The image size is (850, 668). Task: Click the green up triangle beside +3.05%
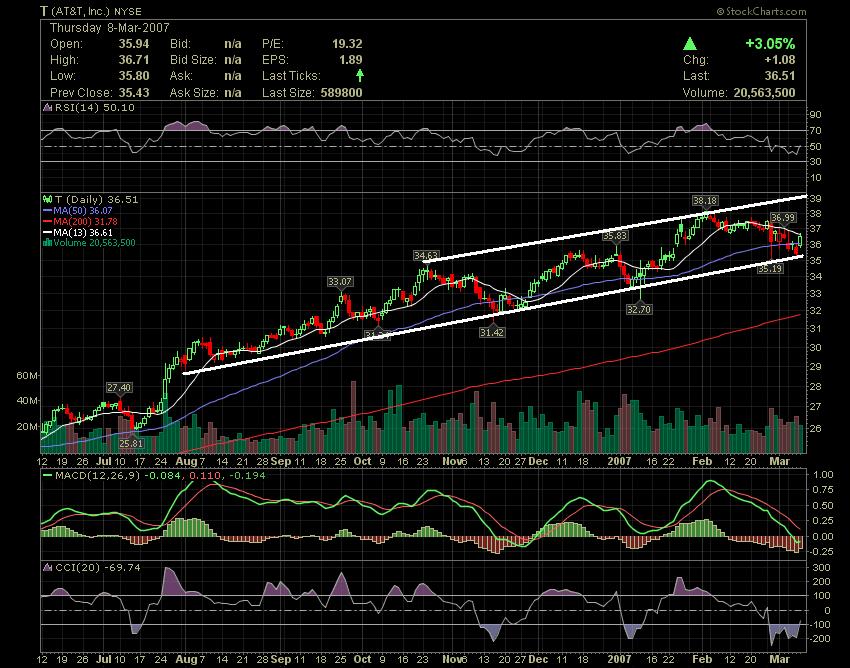coord(690,43)
